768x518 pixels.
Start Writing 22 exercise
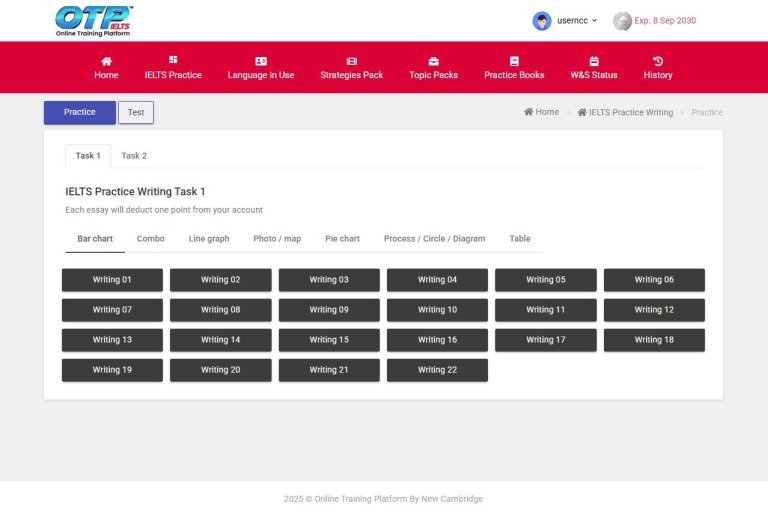437,370
